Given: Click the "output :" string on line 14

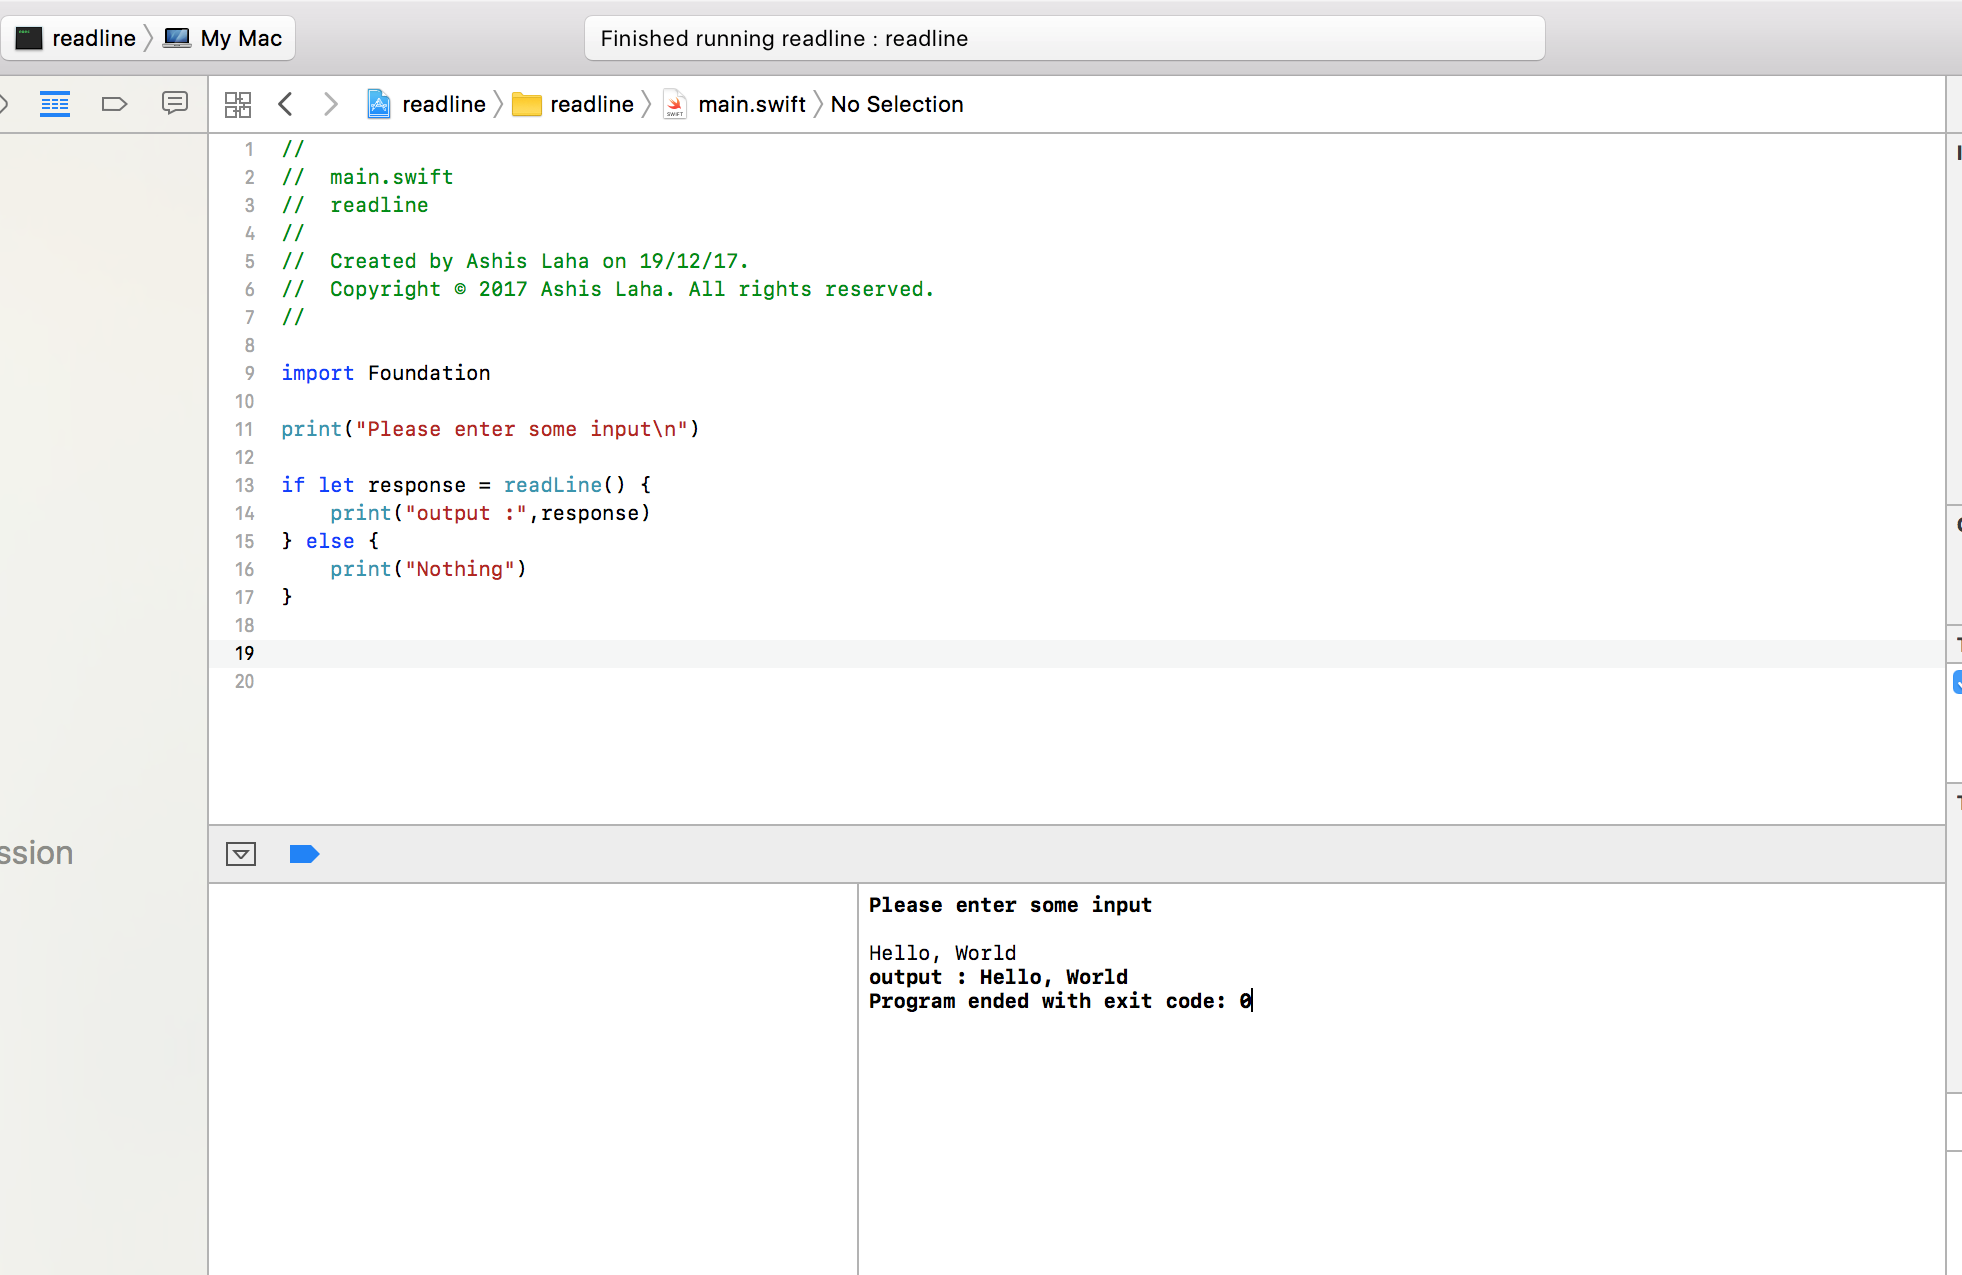Looking at the screenshot, I should [x=466, y=513].
